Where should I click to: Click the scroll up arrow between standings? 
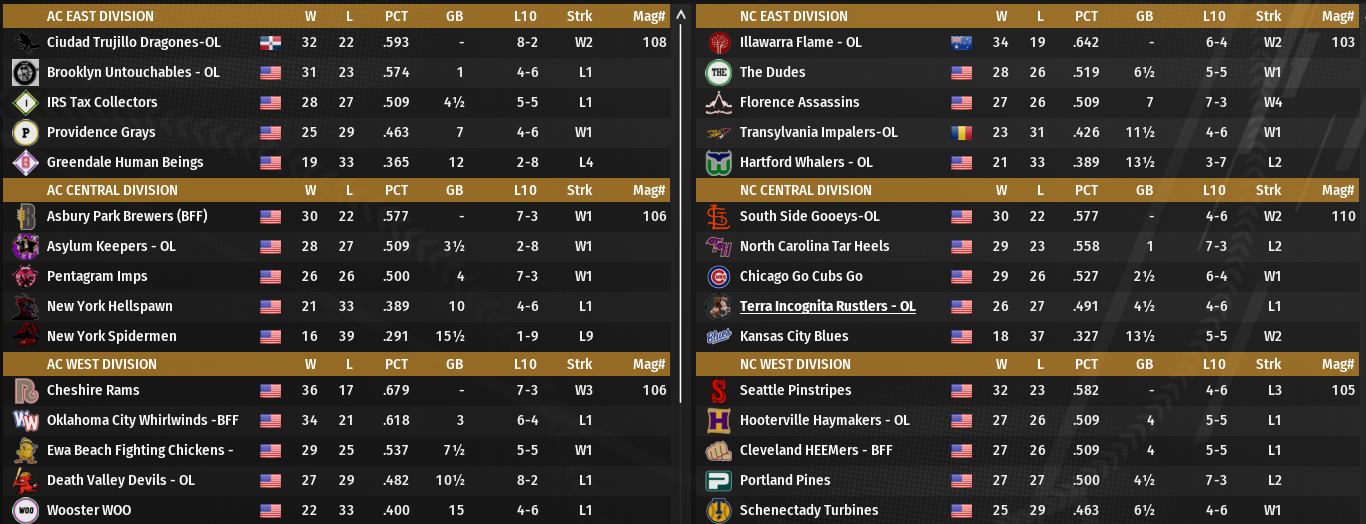coord(681,15)
